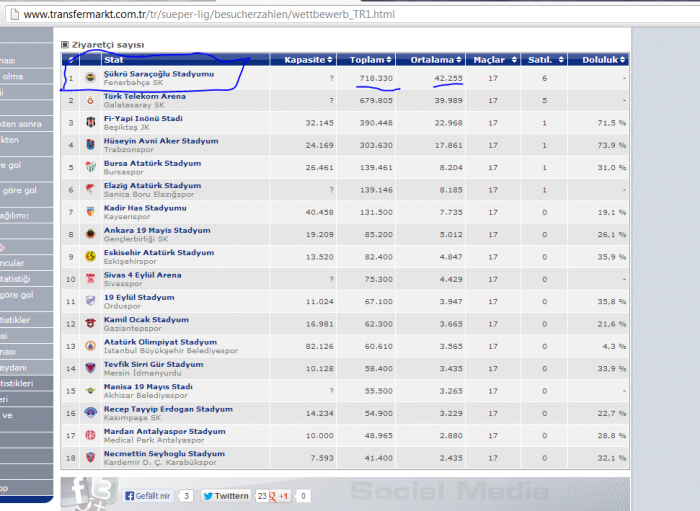Open Türk Telekom Arena stadium link
Viewport: 700px width, 511px height.
click(145, 96)
